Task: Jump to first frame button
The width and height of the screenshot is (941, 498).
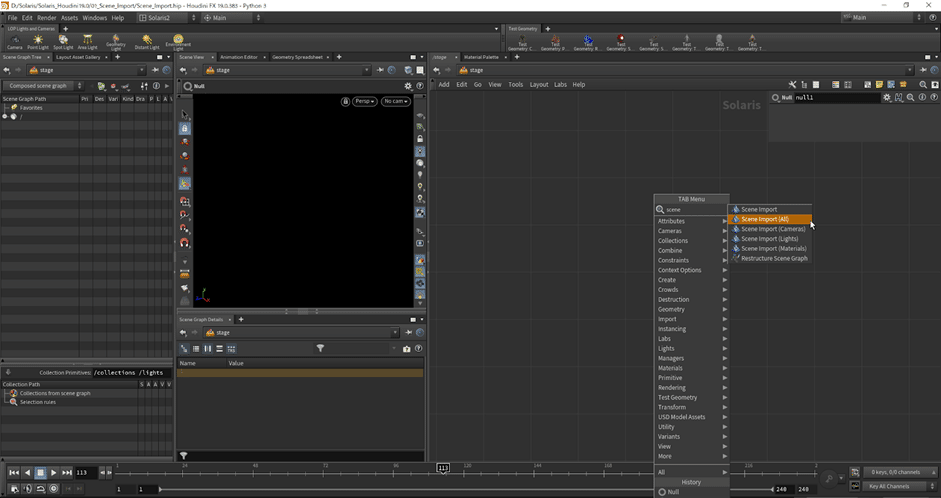Action: click(x=14, y=472)
